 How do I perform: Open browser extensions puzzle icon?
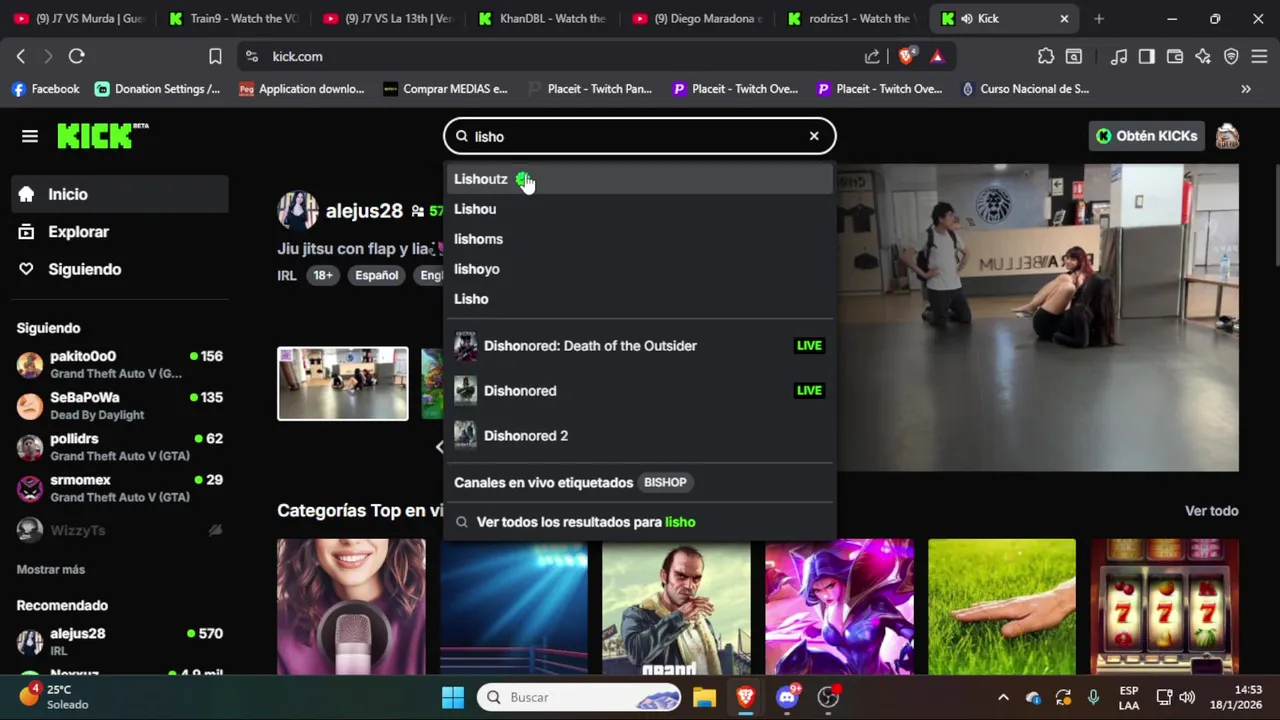[1045, 57]
